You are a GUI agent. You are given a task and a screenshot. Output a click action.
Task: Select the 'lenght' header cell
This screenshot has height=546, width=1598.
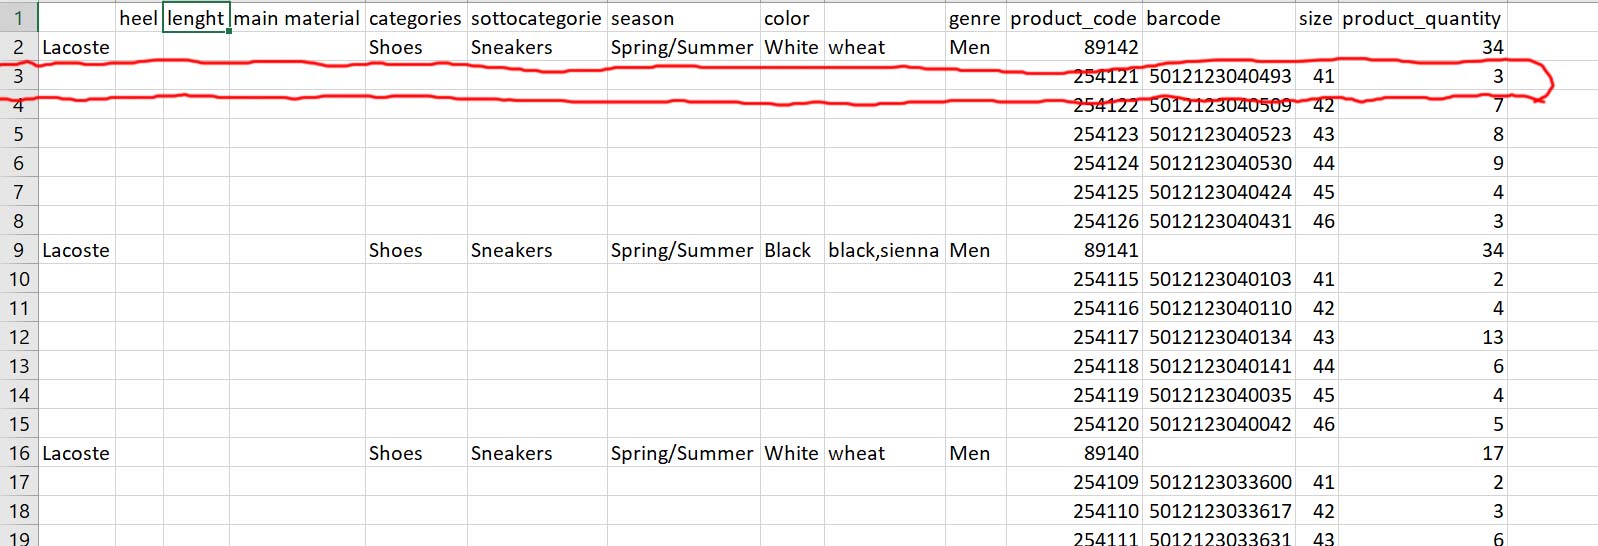(x=196, y=18)
